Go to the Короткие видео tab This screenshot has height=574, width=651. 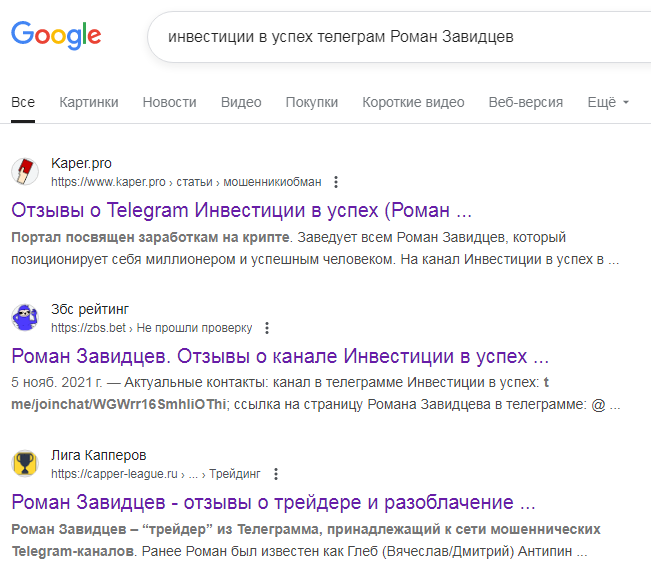(413, 102)
